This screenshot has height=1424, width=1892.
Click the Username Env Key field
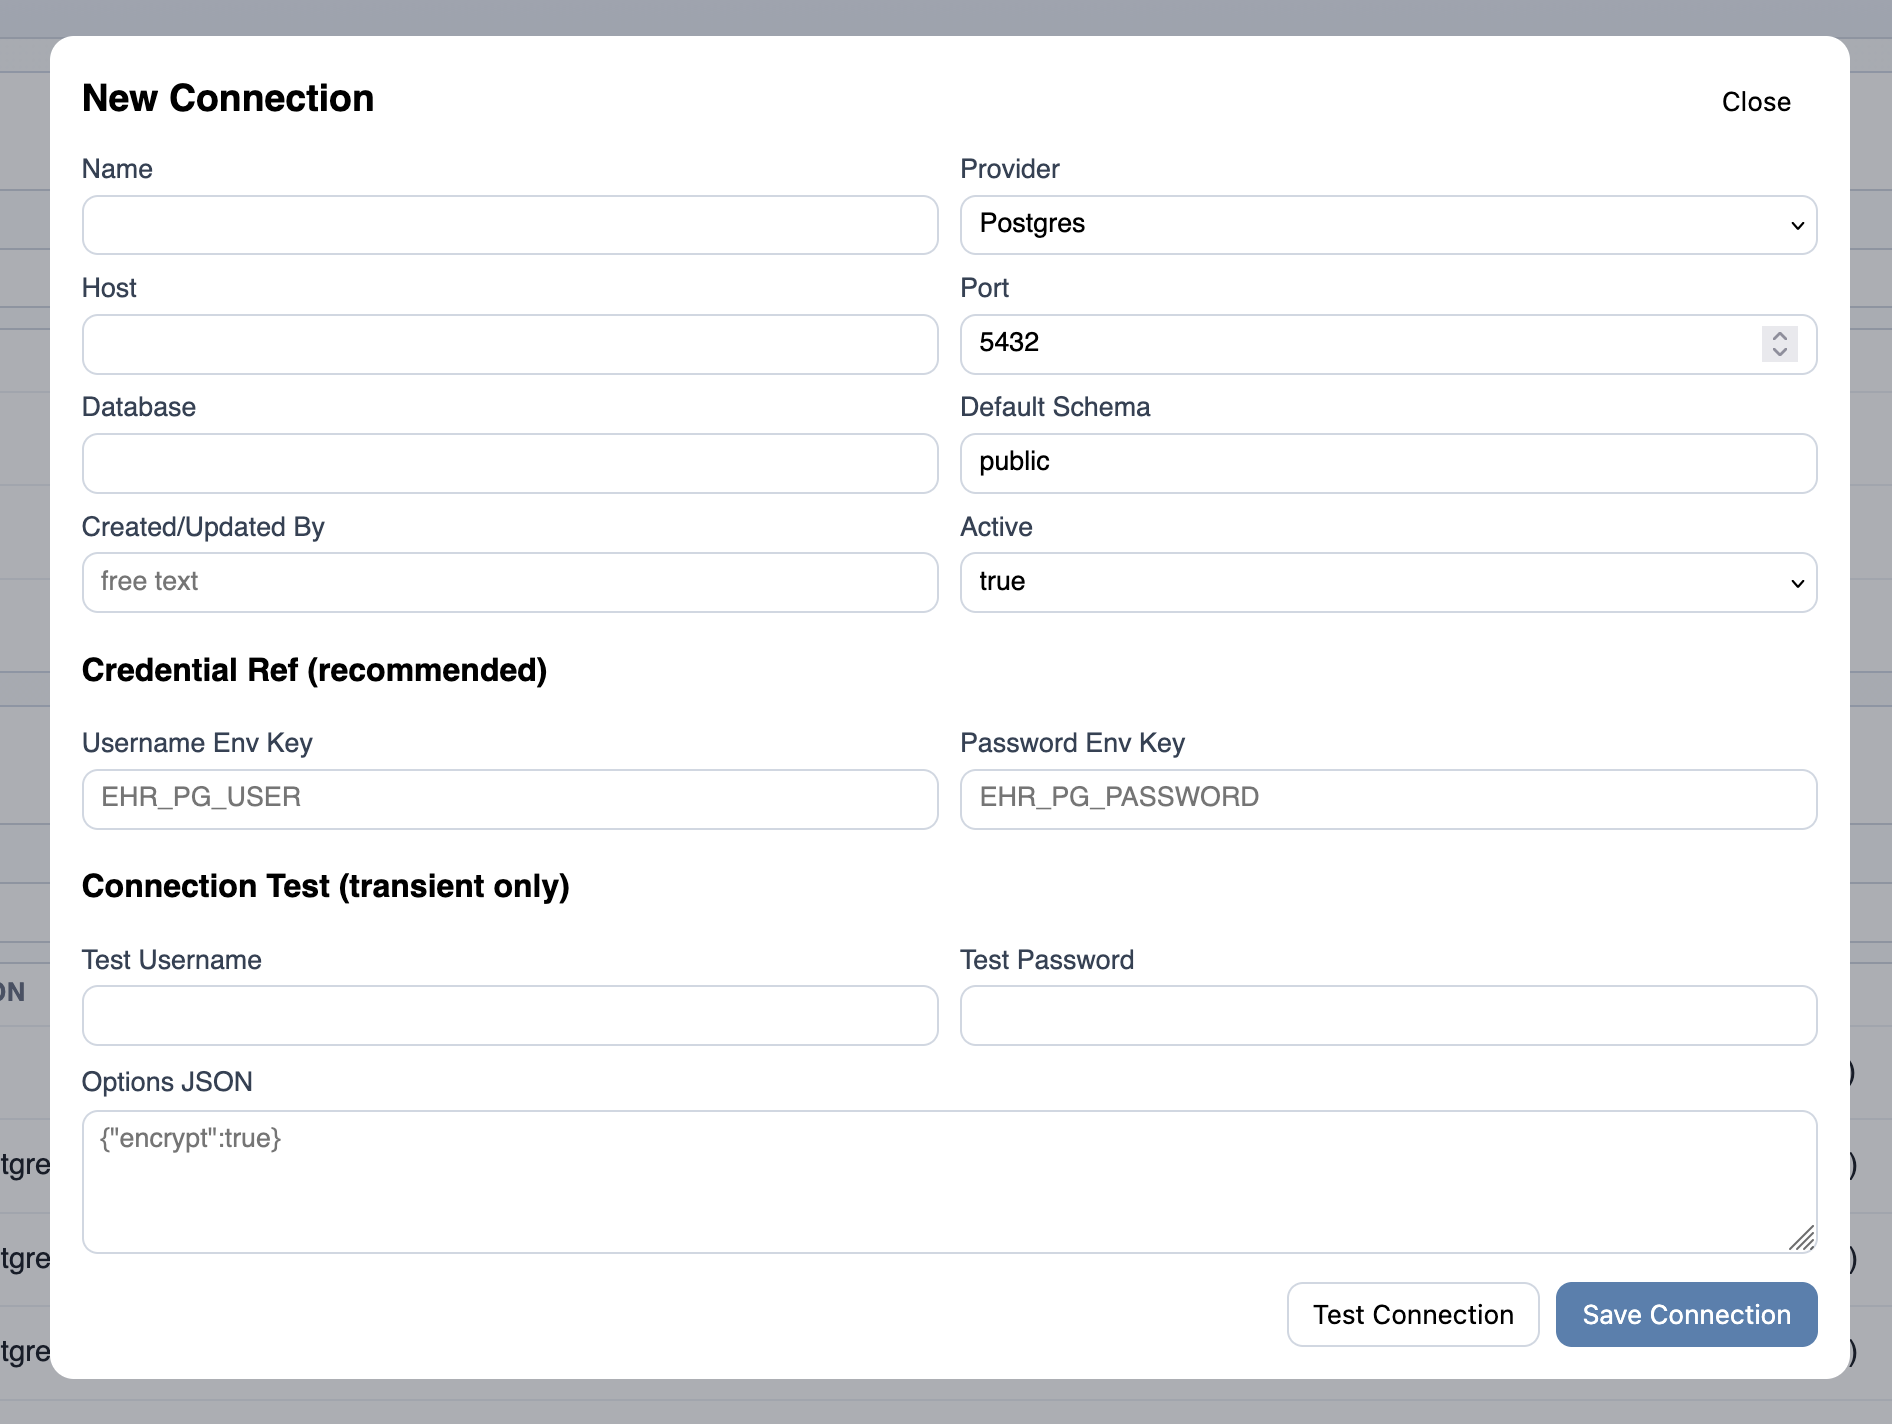510,798
